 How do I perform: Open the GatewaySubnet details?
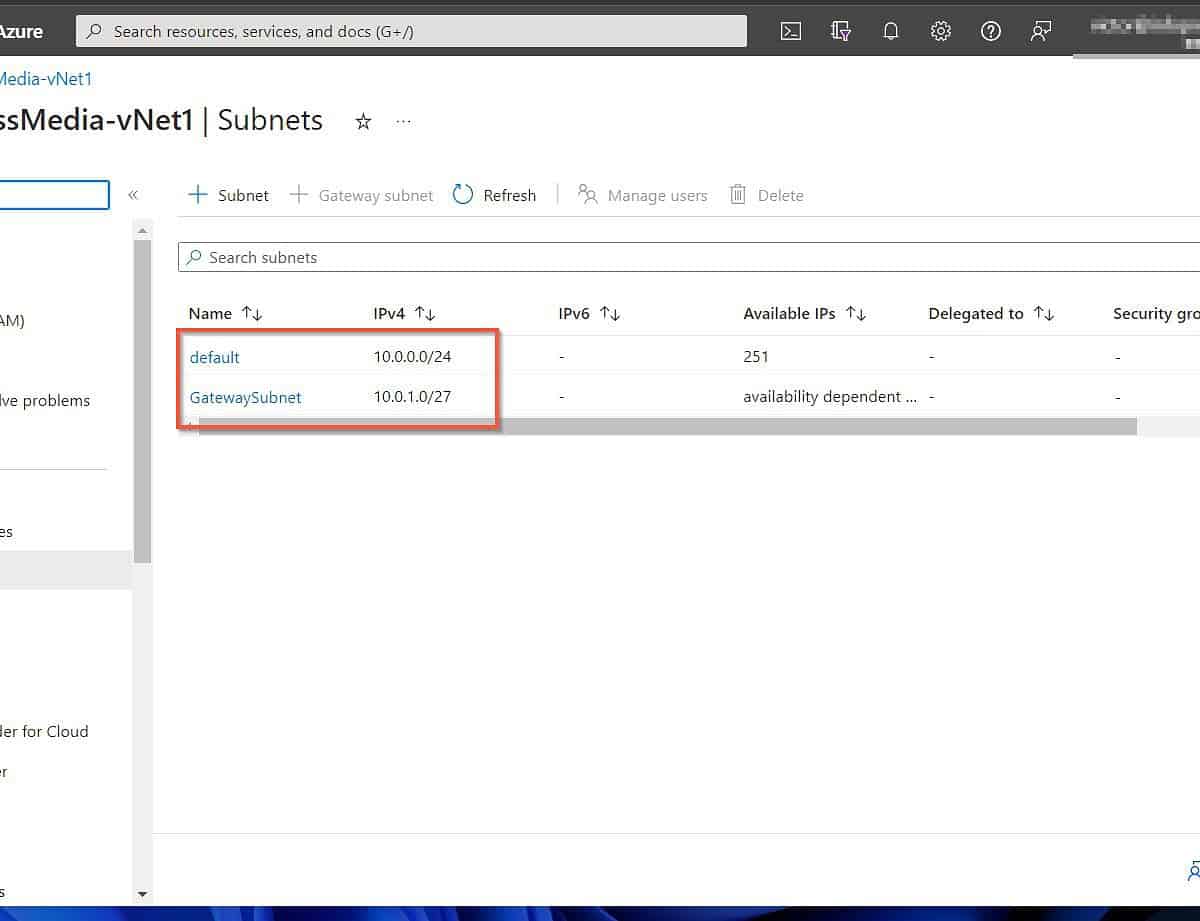coord(245,397)
